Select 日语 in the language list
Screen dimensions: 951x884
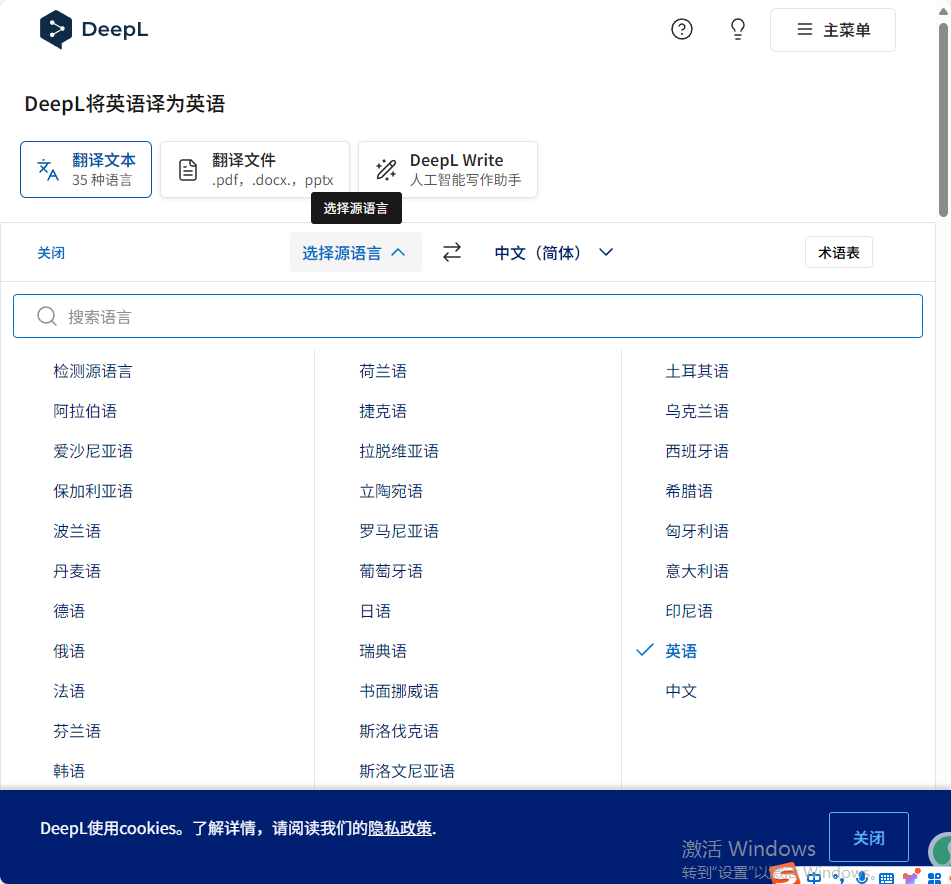375,611
